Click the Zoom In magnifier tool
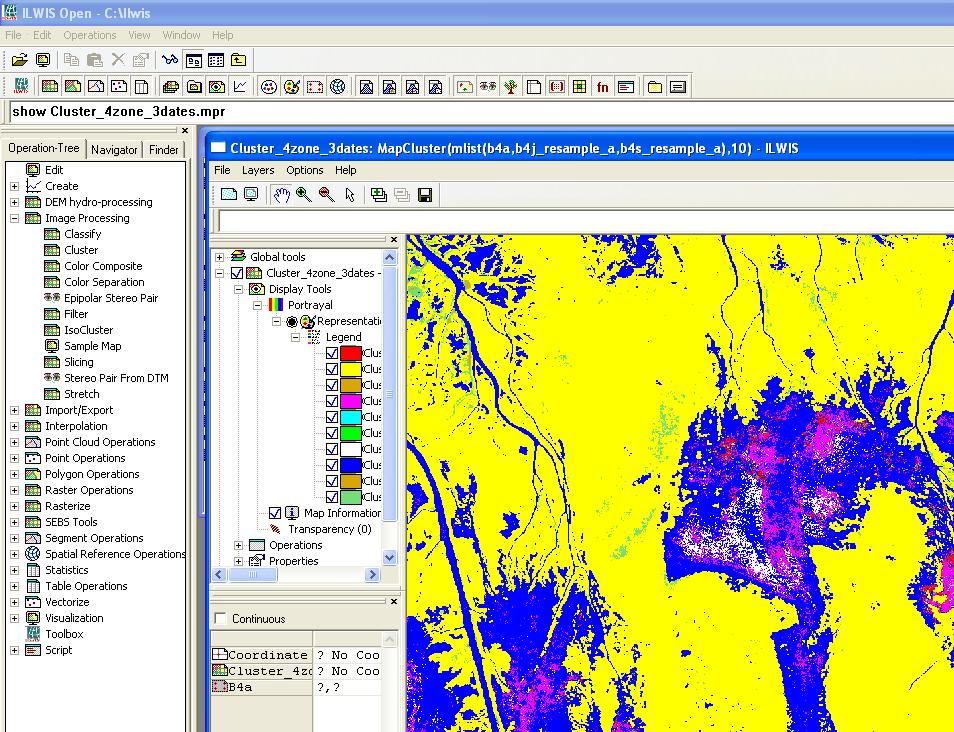 [303, 195]
